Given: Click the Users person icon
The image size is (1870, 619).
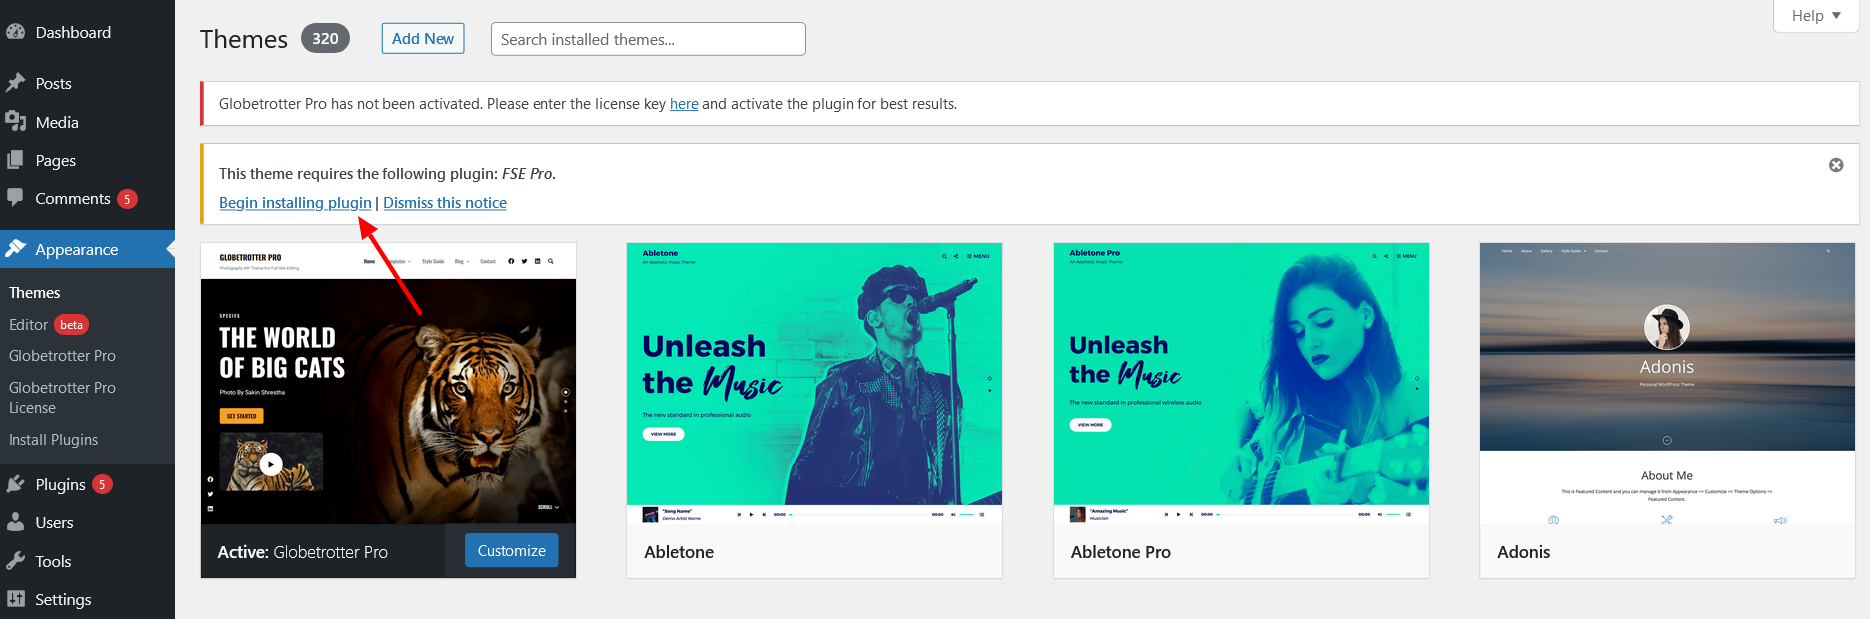Looking at the screenshot, I should (15, 522).
